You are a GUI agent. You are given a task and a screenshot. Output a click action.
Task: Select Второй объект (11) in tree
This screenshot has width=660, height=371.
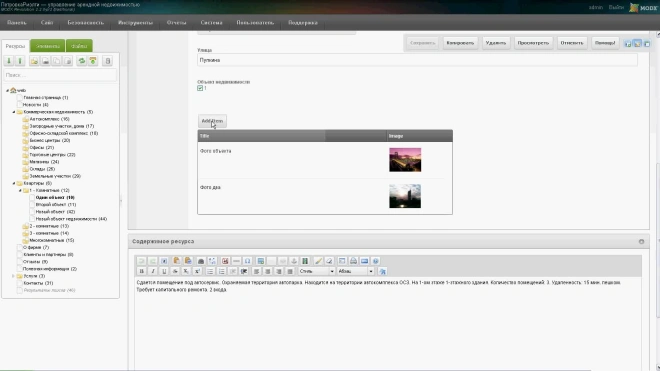pos(56,205)
